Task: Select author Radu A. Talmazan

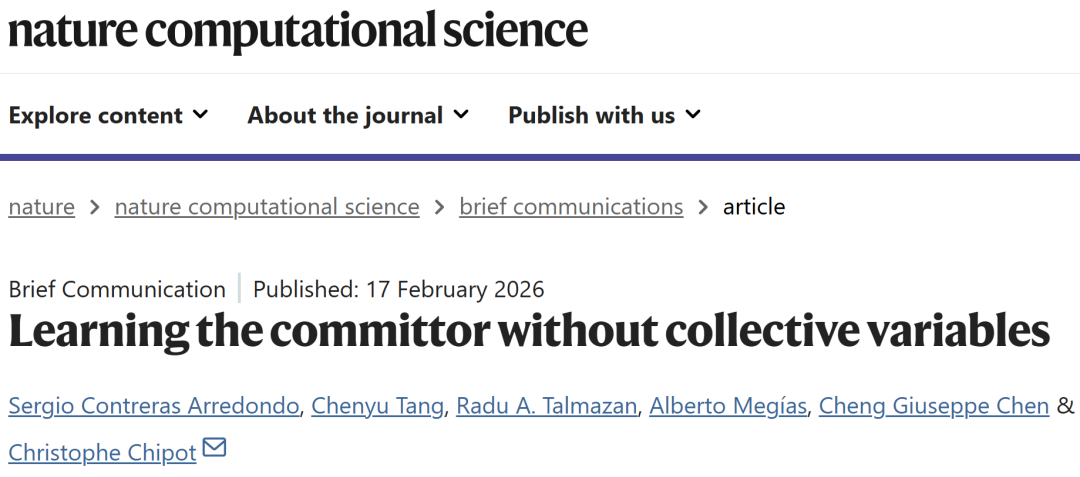Action: click(546, 406)
